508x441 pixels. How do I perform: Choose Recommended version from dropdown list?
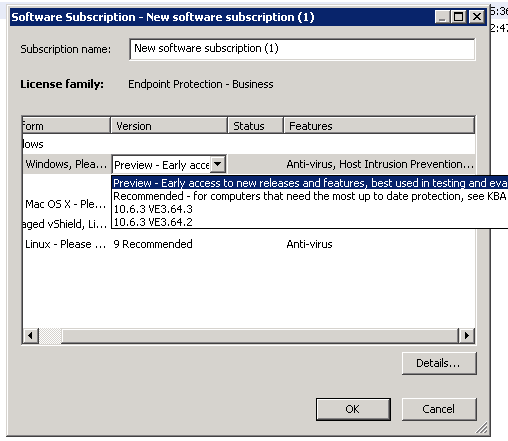pos(310,196)
